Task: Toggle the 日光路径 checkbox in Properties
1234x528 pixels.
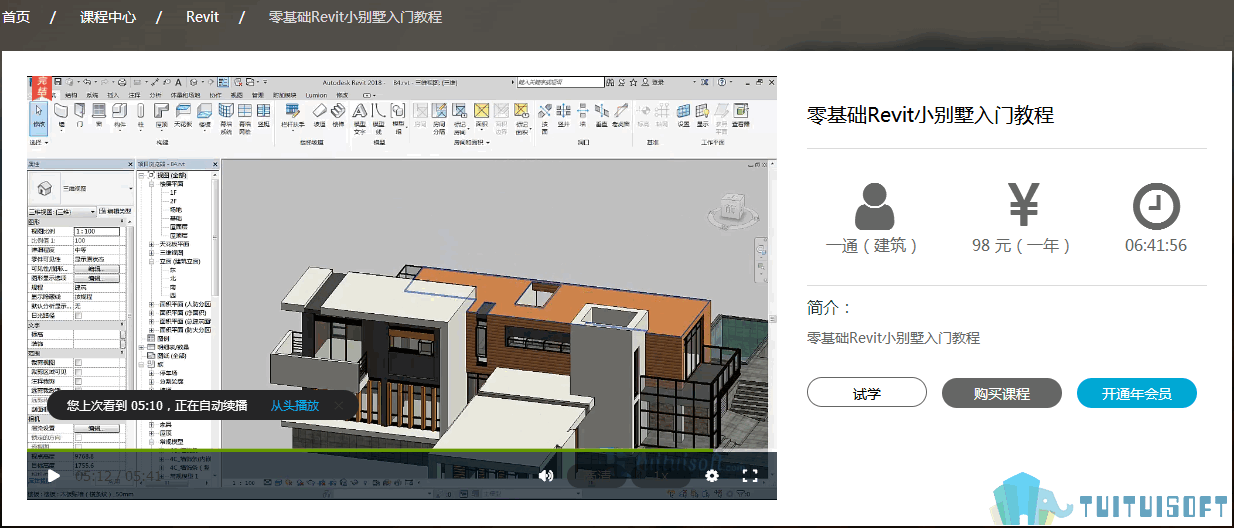Action: 78,315
